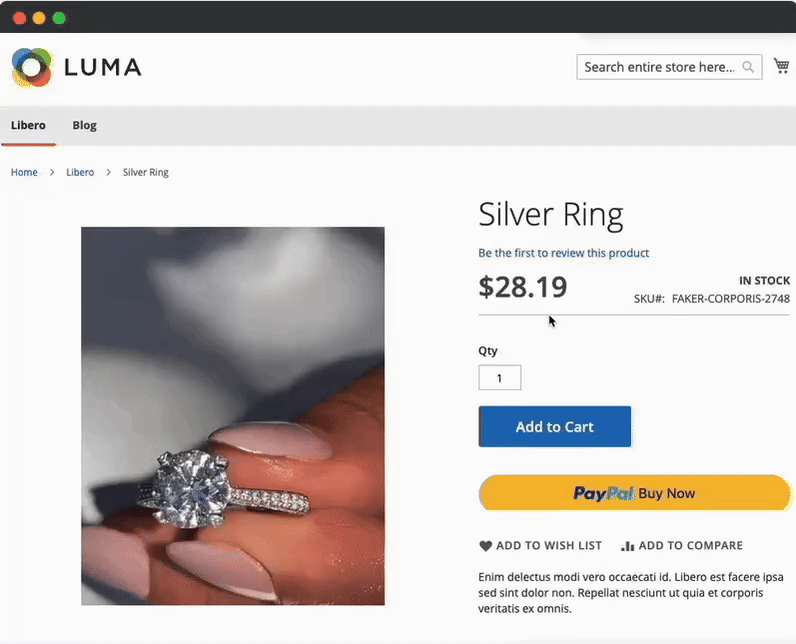The image size is (796, 644).
Task: Open "Be the first to review" link
Action: 563,253
